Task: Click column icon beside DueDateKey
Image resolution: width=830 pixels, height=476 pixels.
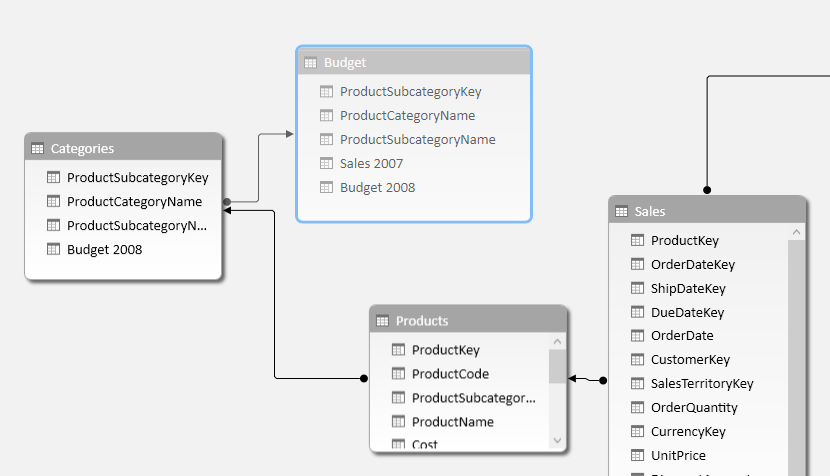Action: coord(637,312)
